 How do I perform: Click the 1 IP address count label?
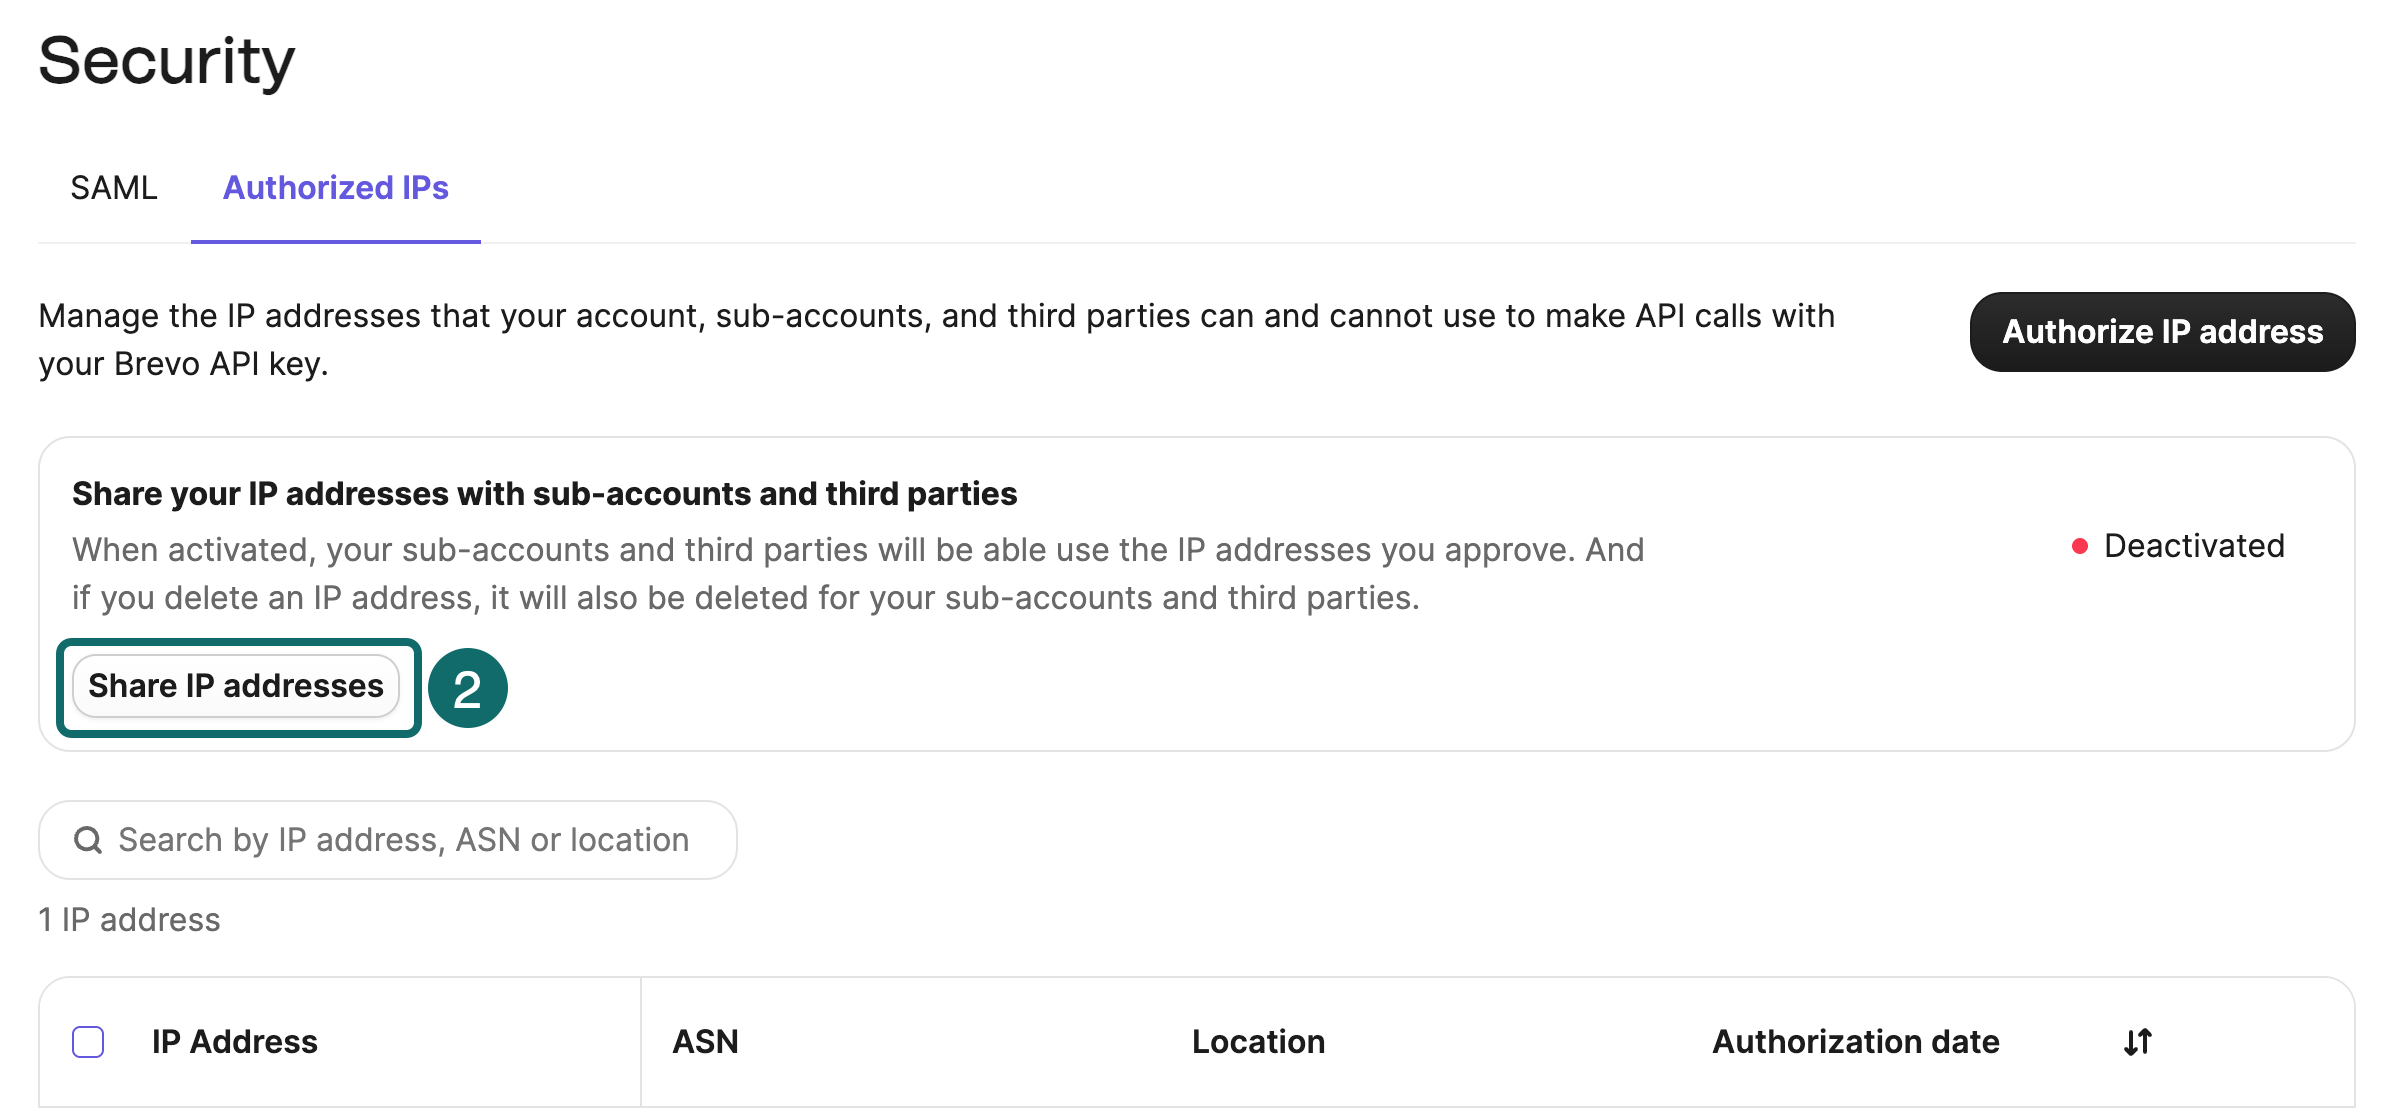click(x=128, y=918)
